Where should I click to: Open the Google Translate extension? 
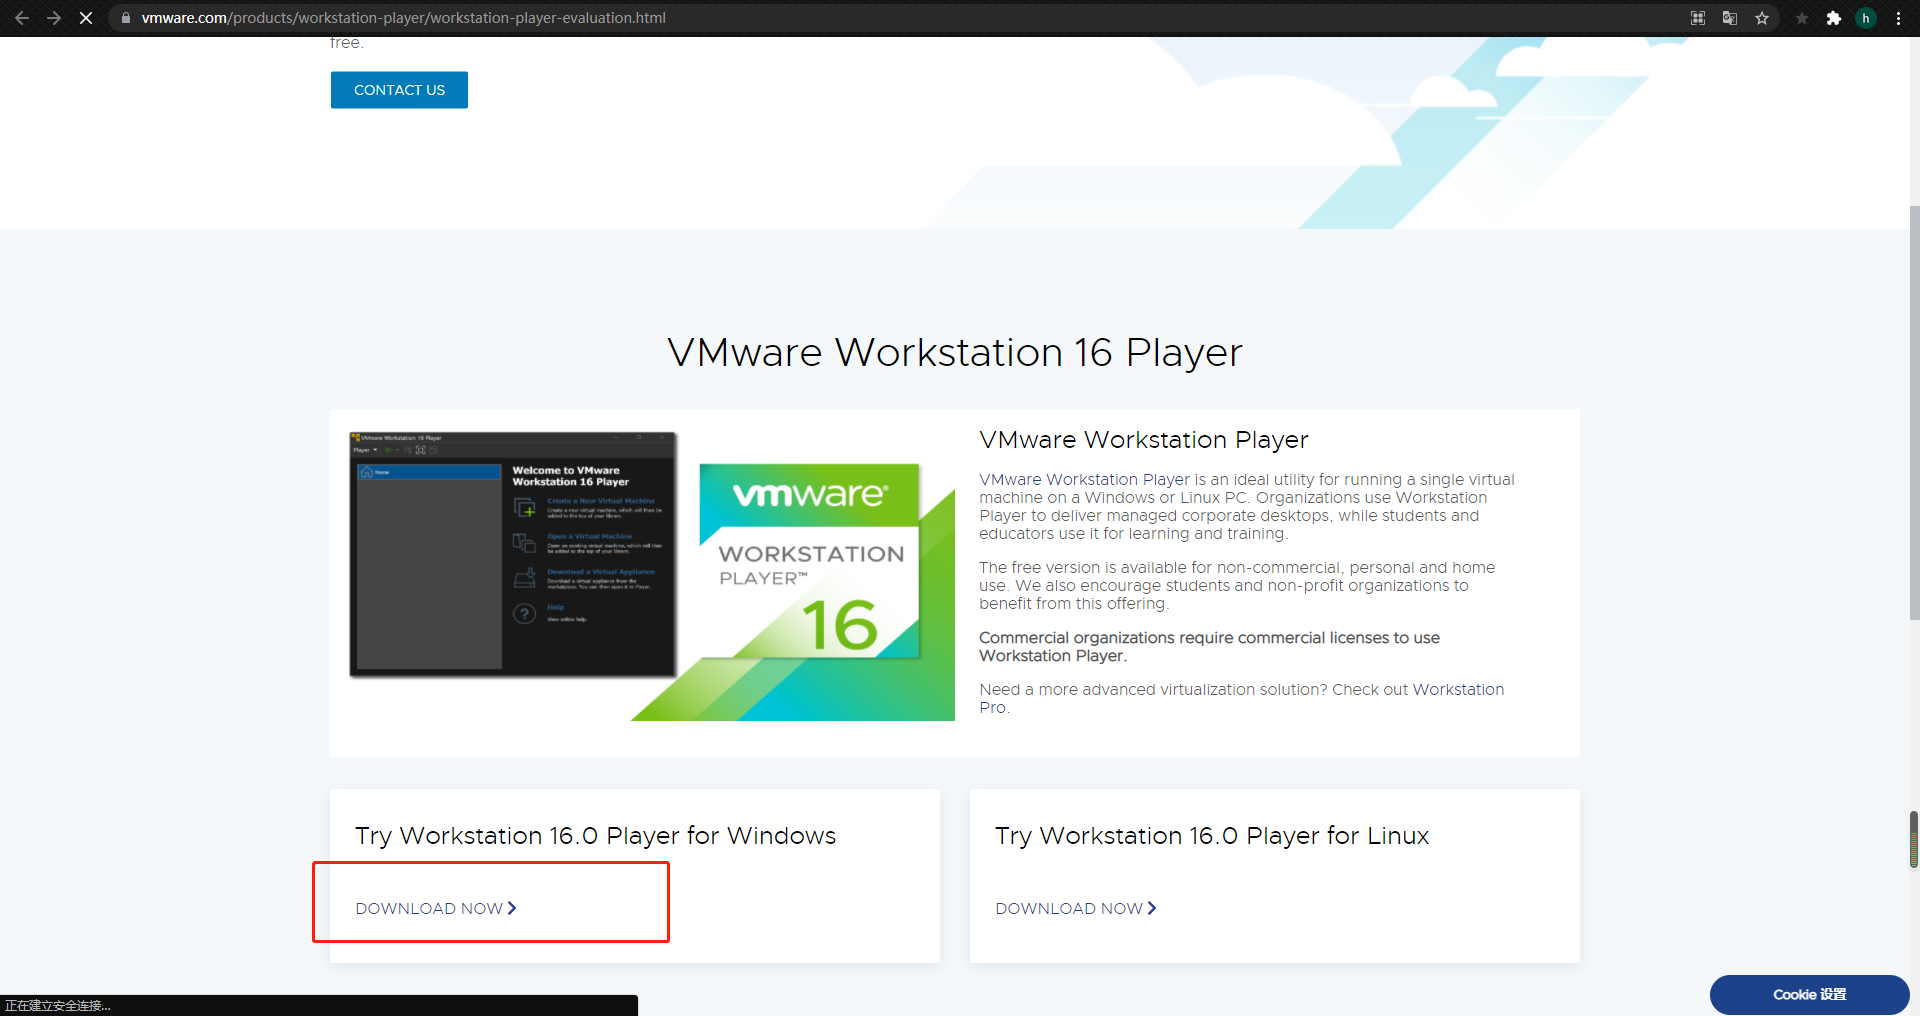[1729, 18]
